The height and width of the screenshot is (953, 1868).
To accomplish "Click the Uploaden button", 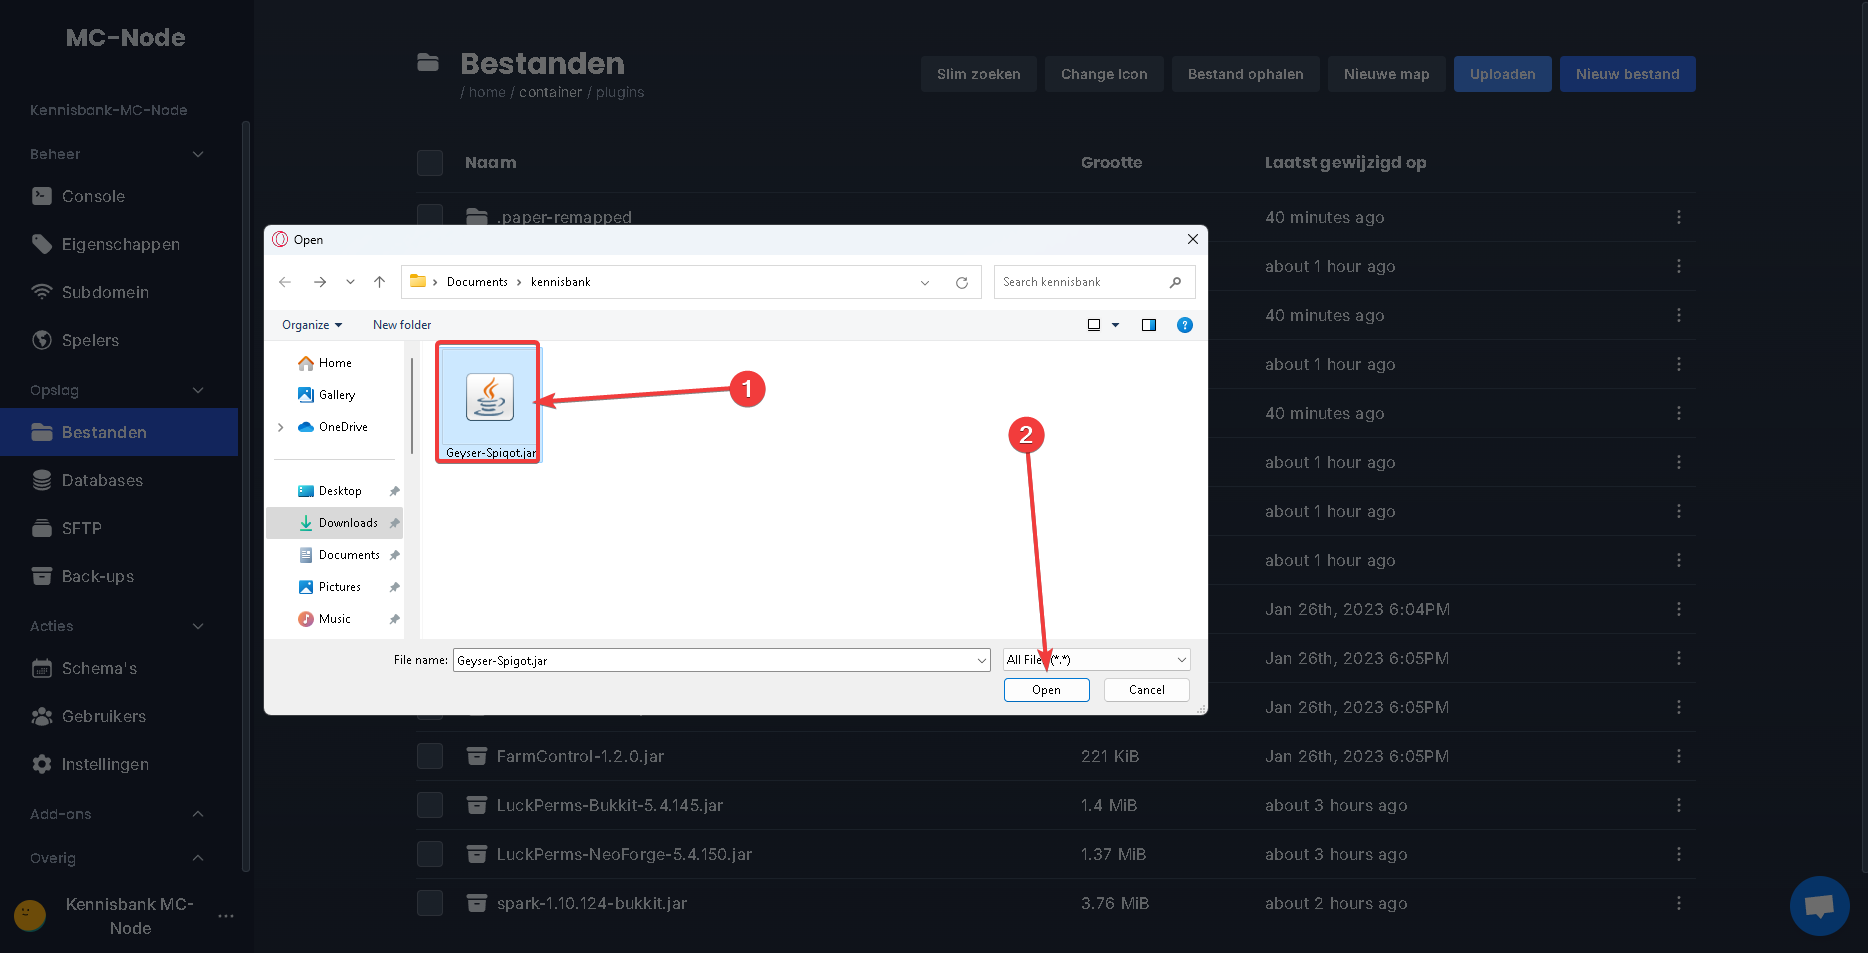I will [x=1502, y=74].
